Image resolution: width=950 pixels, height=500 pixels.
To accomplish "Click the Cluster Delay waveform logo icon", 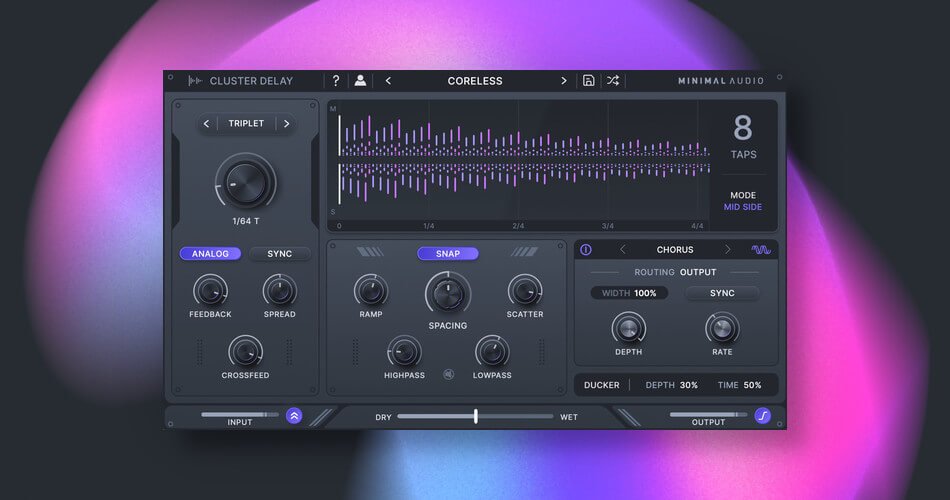I will tap(195, 81).
